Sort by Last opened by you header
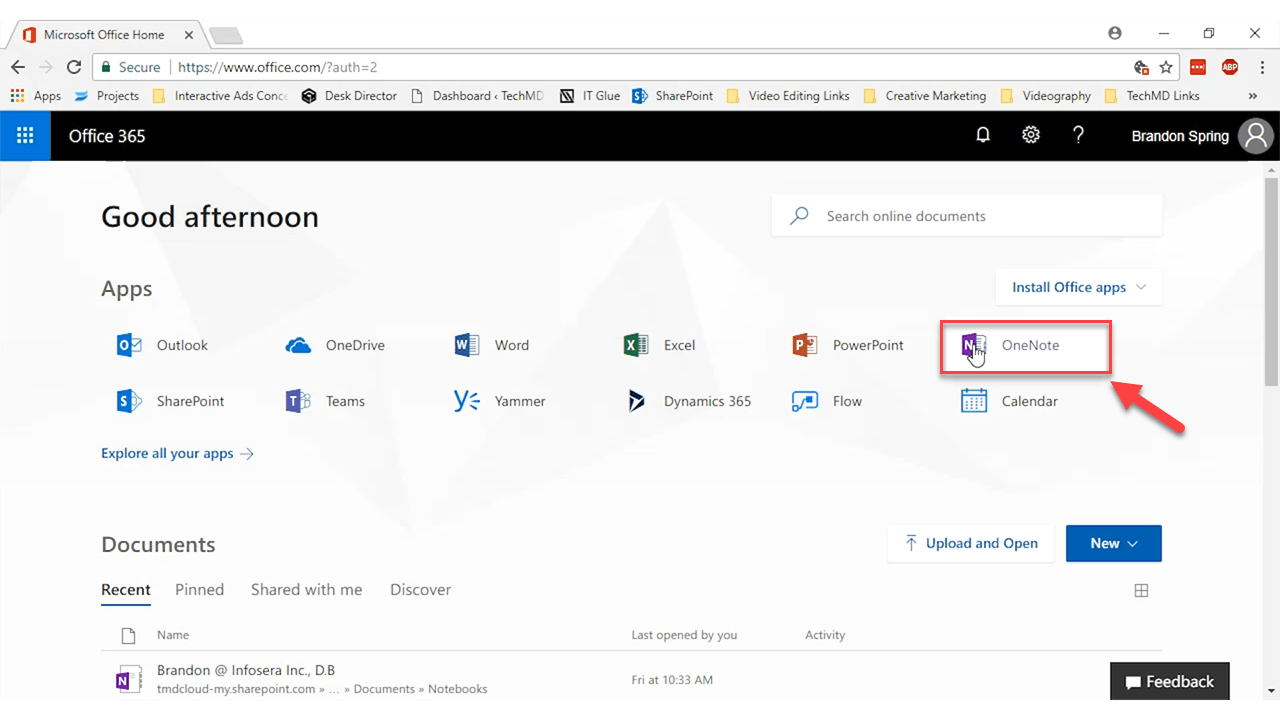The width and height of the screenshot is (1280, 720). coord(684,635)
